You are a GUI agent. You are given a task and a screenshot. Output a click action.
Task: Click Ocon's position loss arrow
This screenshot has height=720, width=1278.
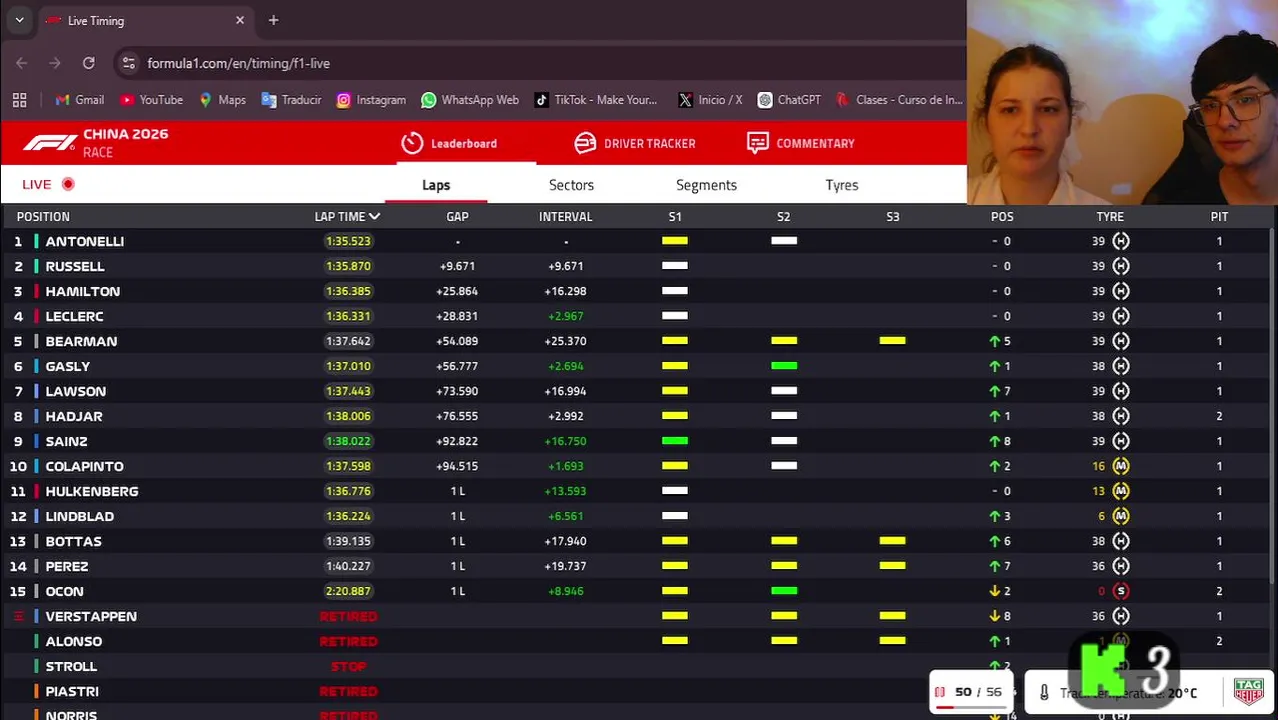tap(995, 591)
